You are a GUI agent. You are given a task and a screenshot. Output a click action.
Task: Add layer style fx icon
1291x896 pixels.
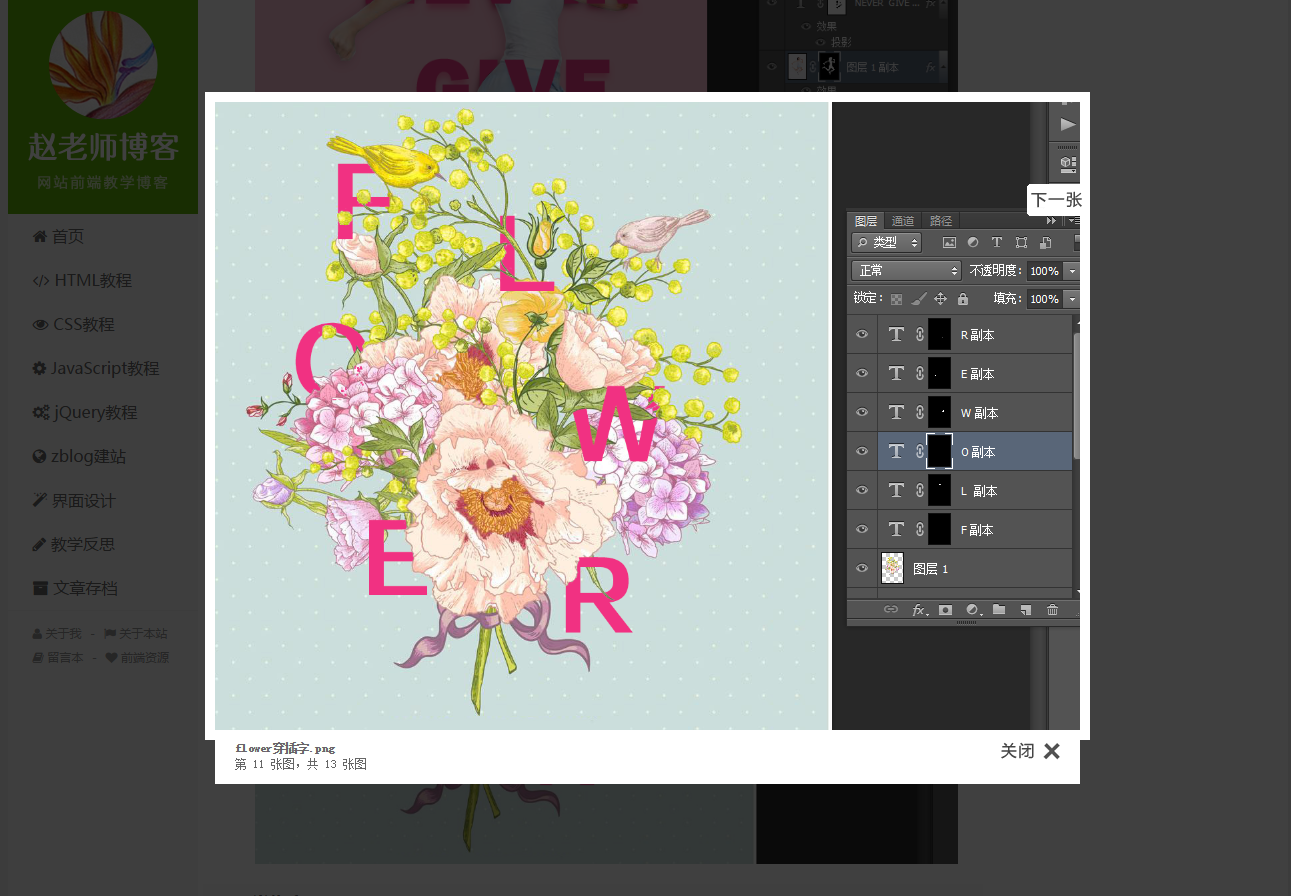point(919,610)
